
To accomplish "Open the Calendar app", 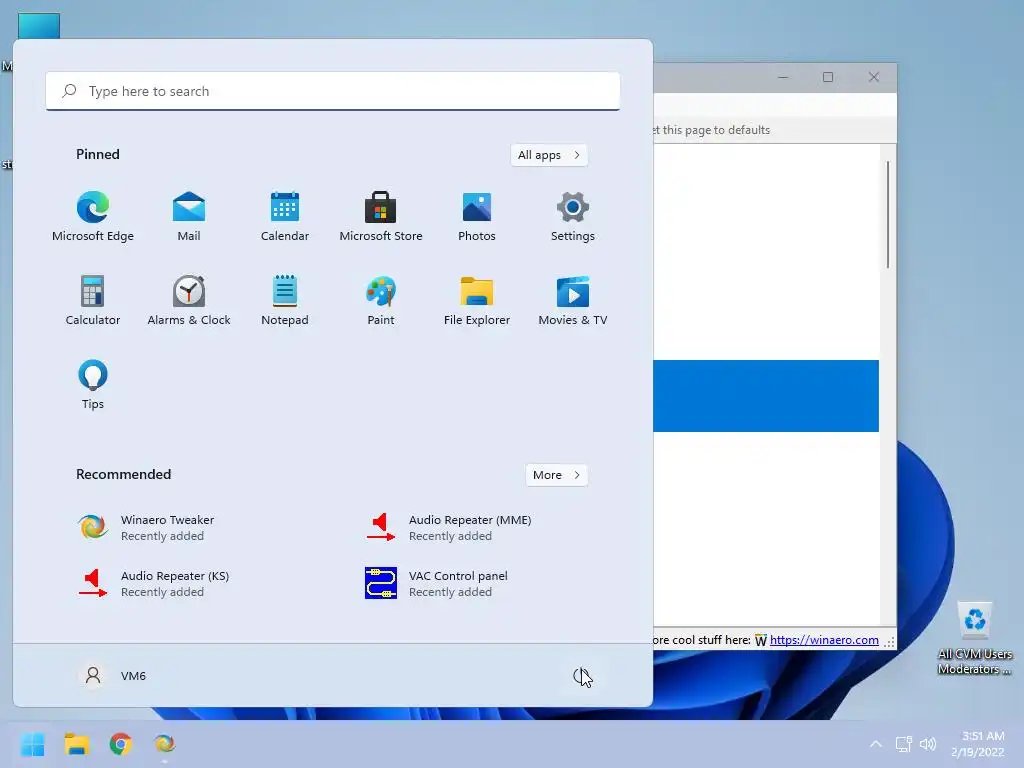I will tap(285, 217).
